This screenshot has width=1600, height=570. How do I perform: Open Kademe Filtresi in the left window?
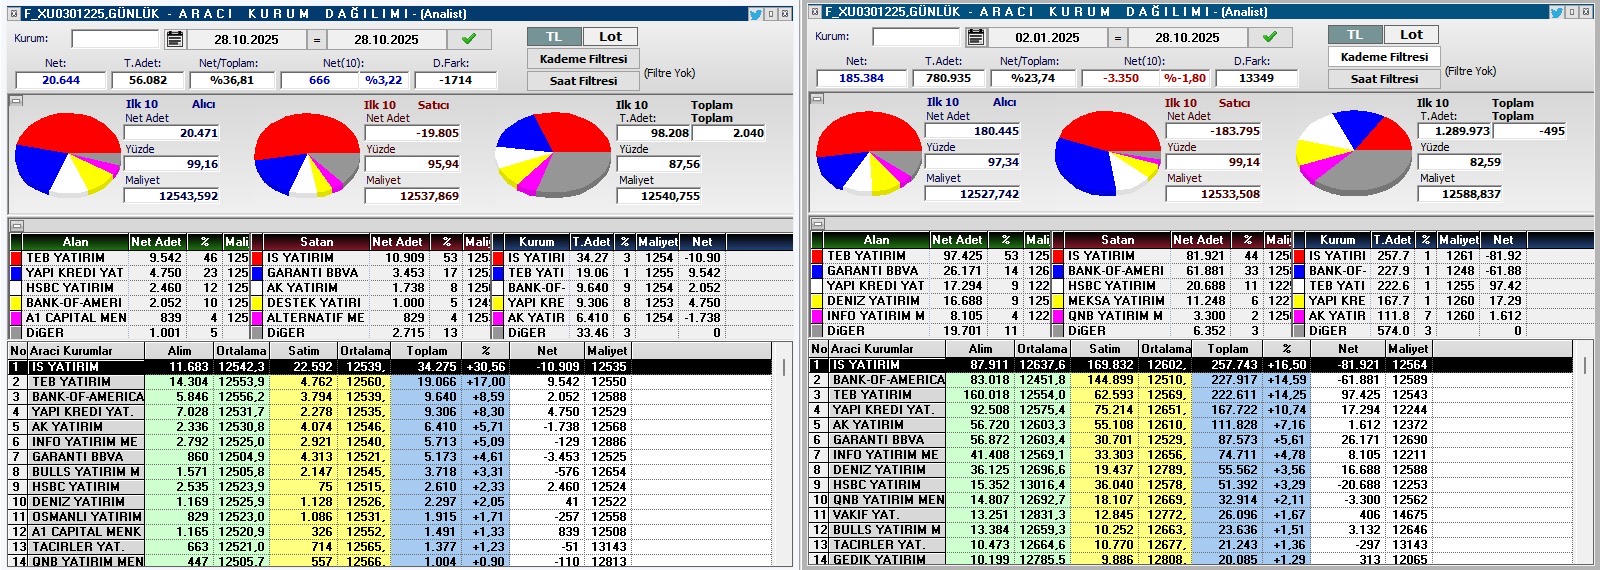pyautogui.click(x=583, y=59)
